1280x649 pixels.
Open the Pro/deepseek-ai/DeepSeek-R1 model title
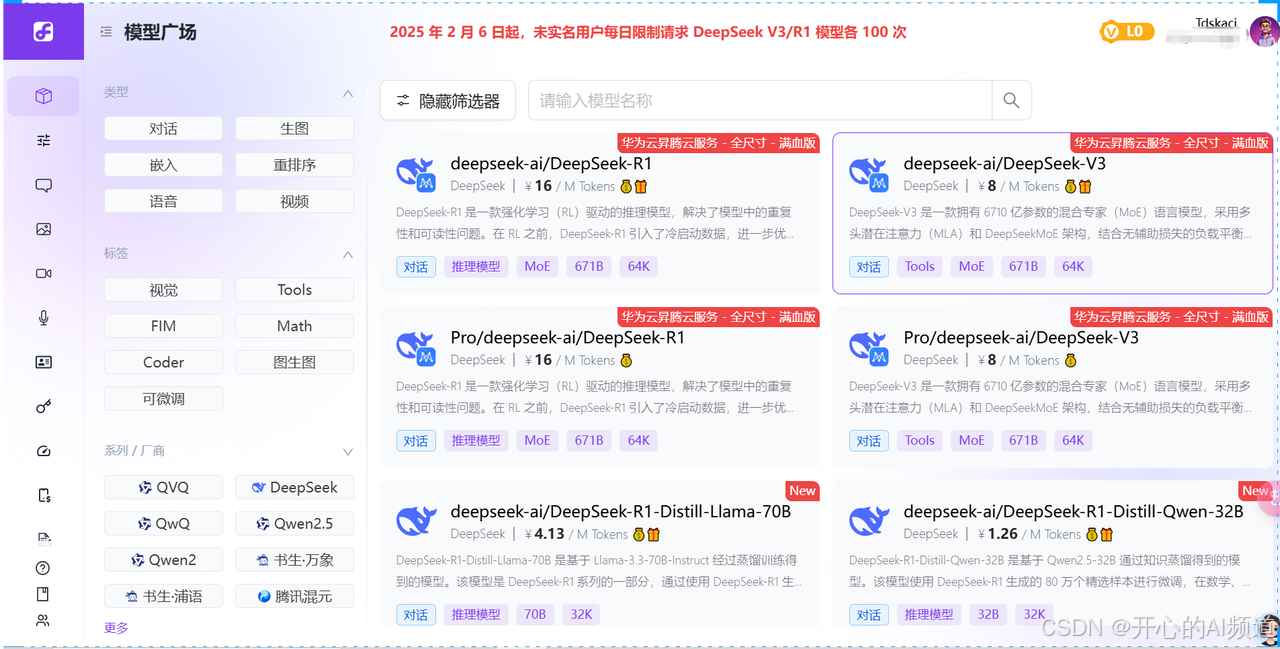(x=568, y=338)
